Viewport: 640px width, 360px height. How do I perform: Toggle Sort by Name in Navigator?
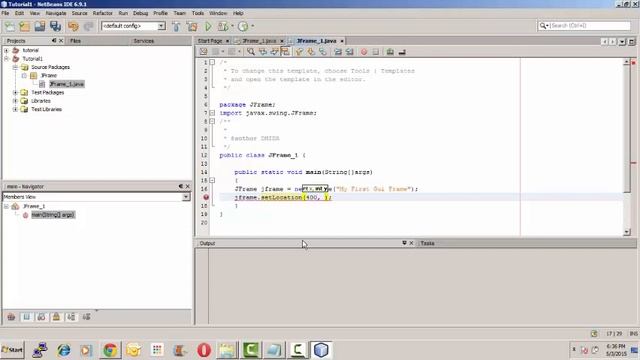tap(71, 317)
